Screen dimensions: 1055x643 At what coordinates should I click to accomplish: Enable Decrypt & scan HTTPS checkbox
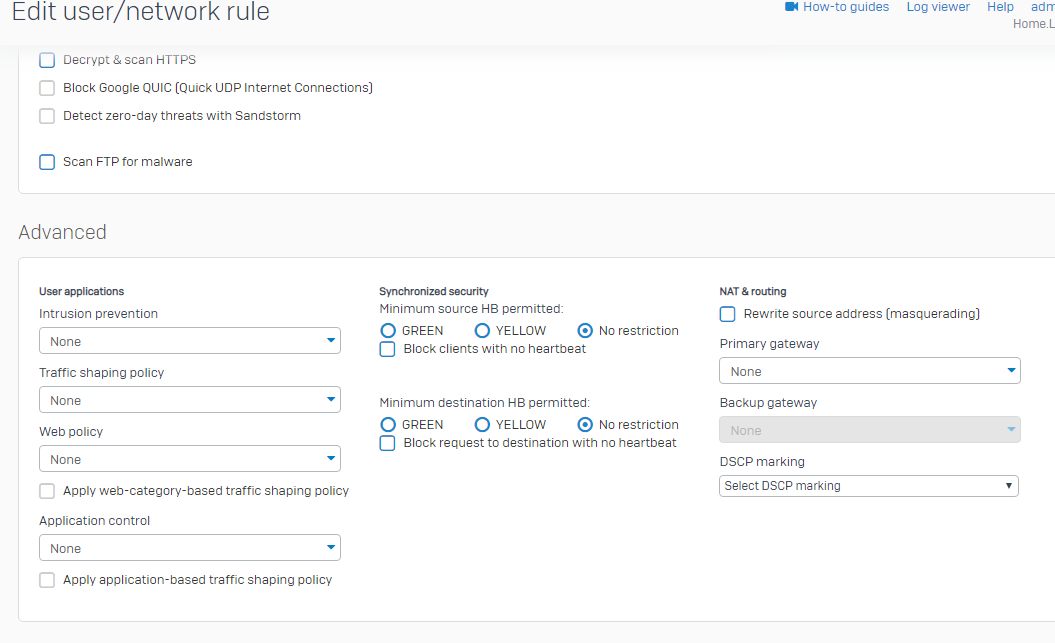pos(47,60)
